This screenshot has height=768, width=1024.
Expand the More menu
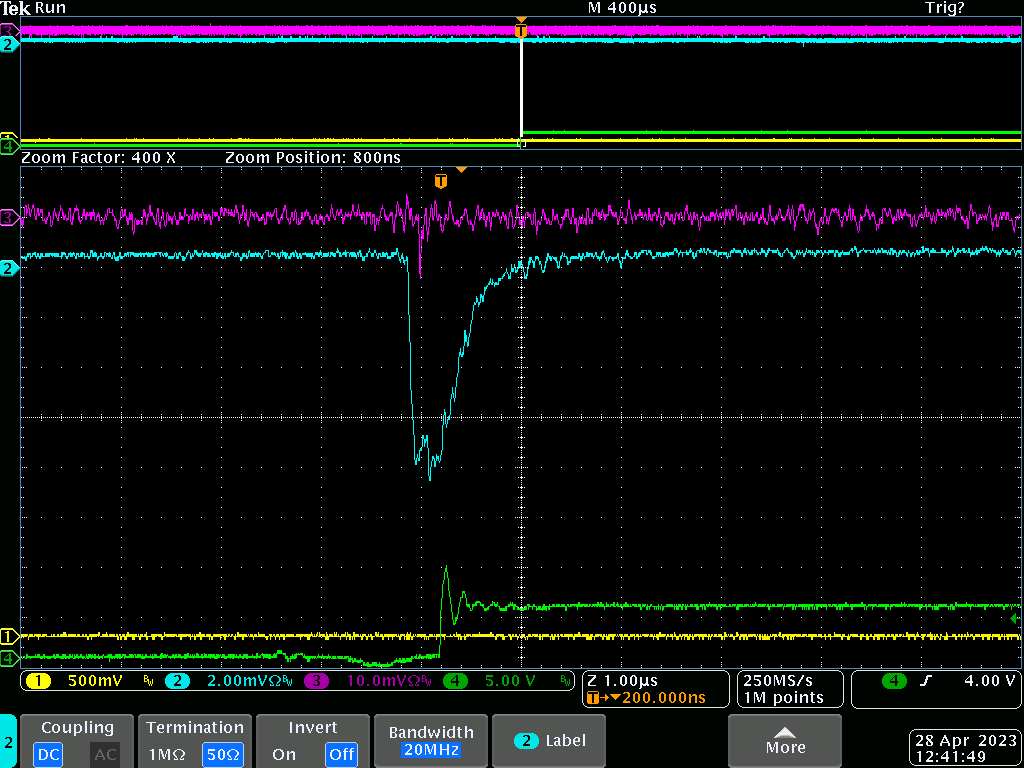[785, 741]
